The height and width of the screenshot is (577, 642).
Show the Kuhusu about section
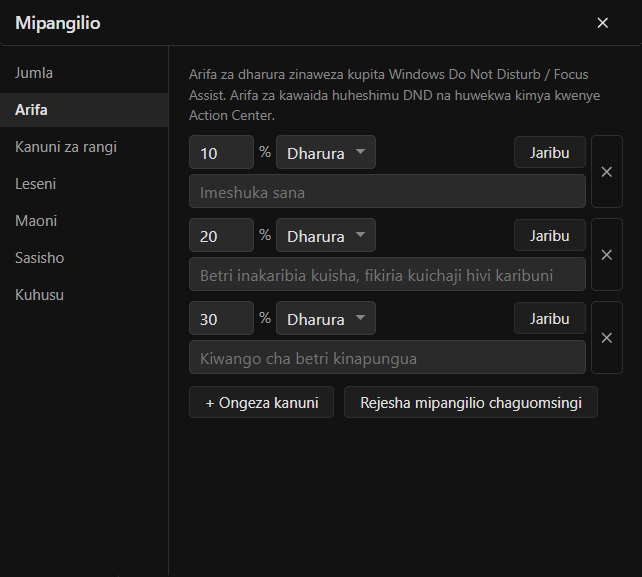[84, 295]
